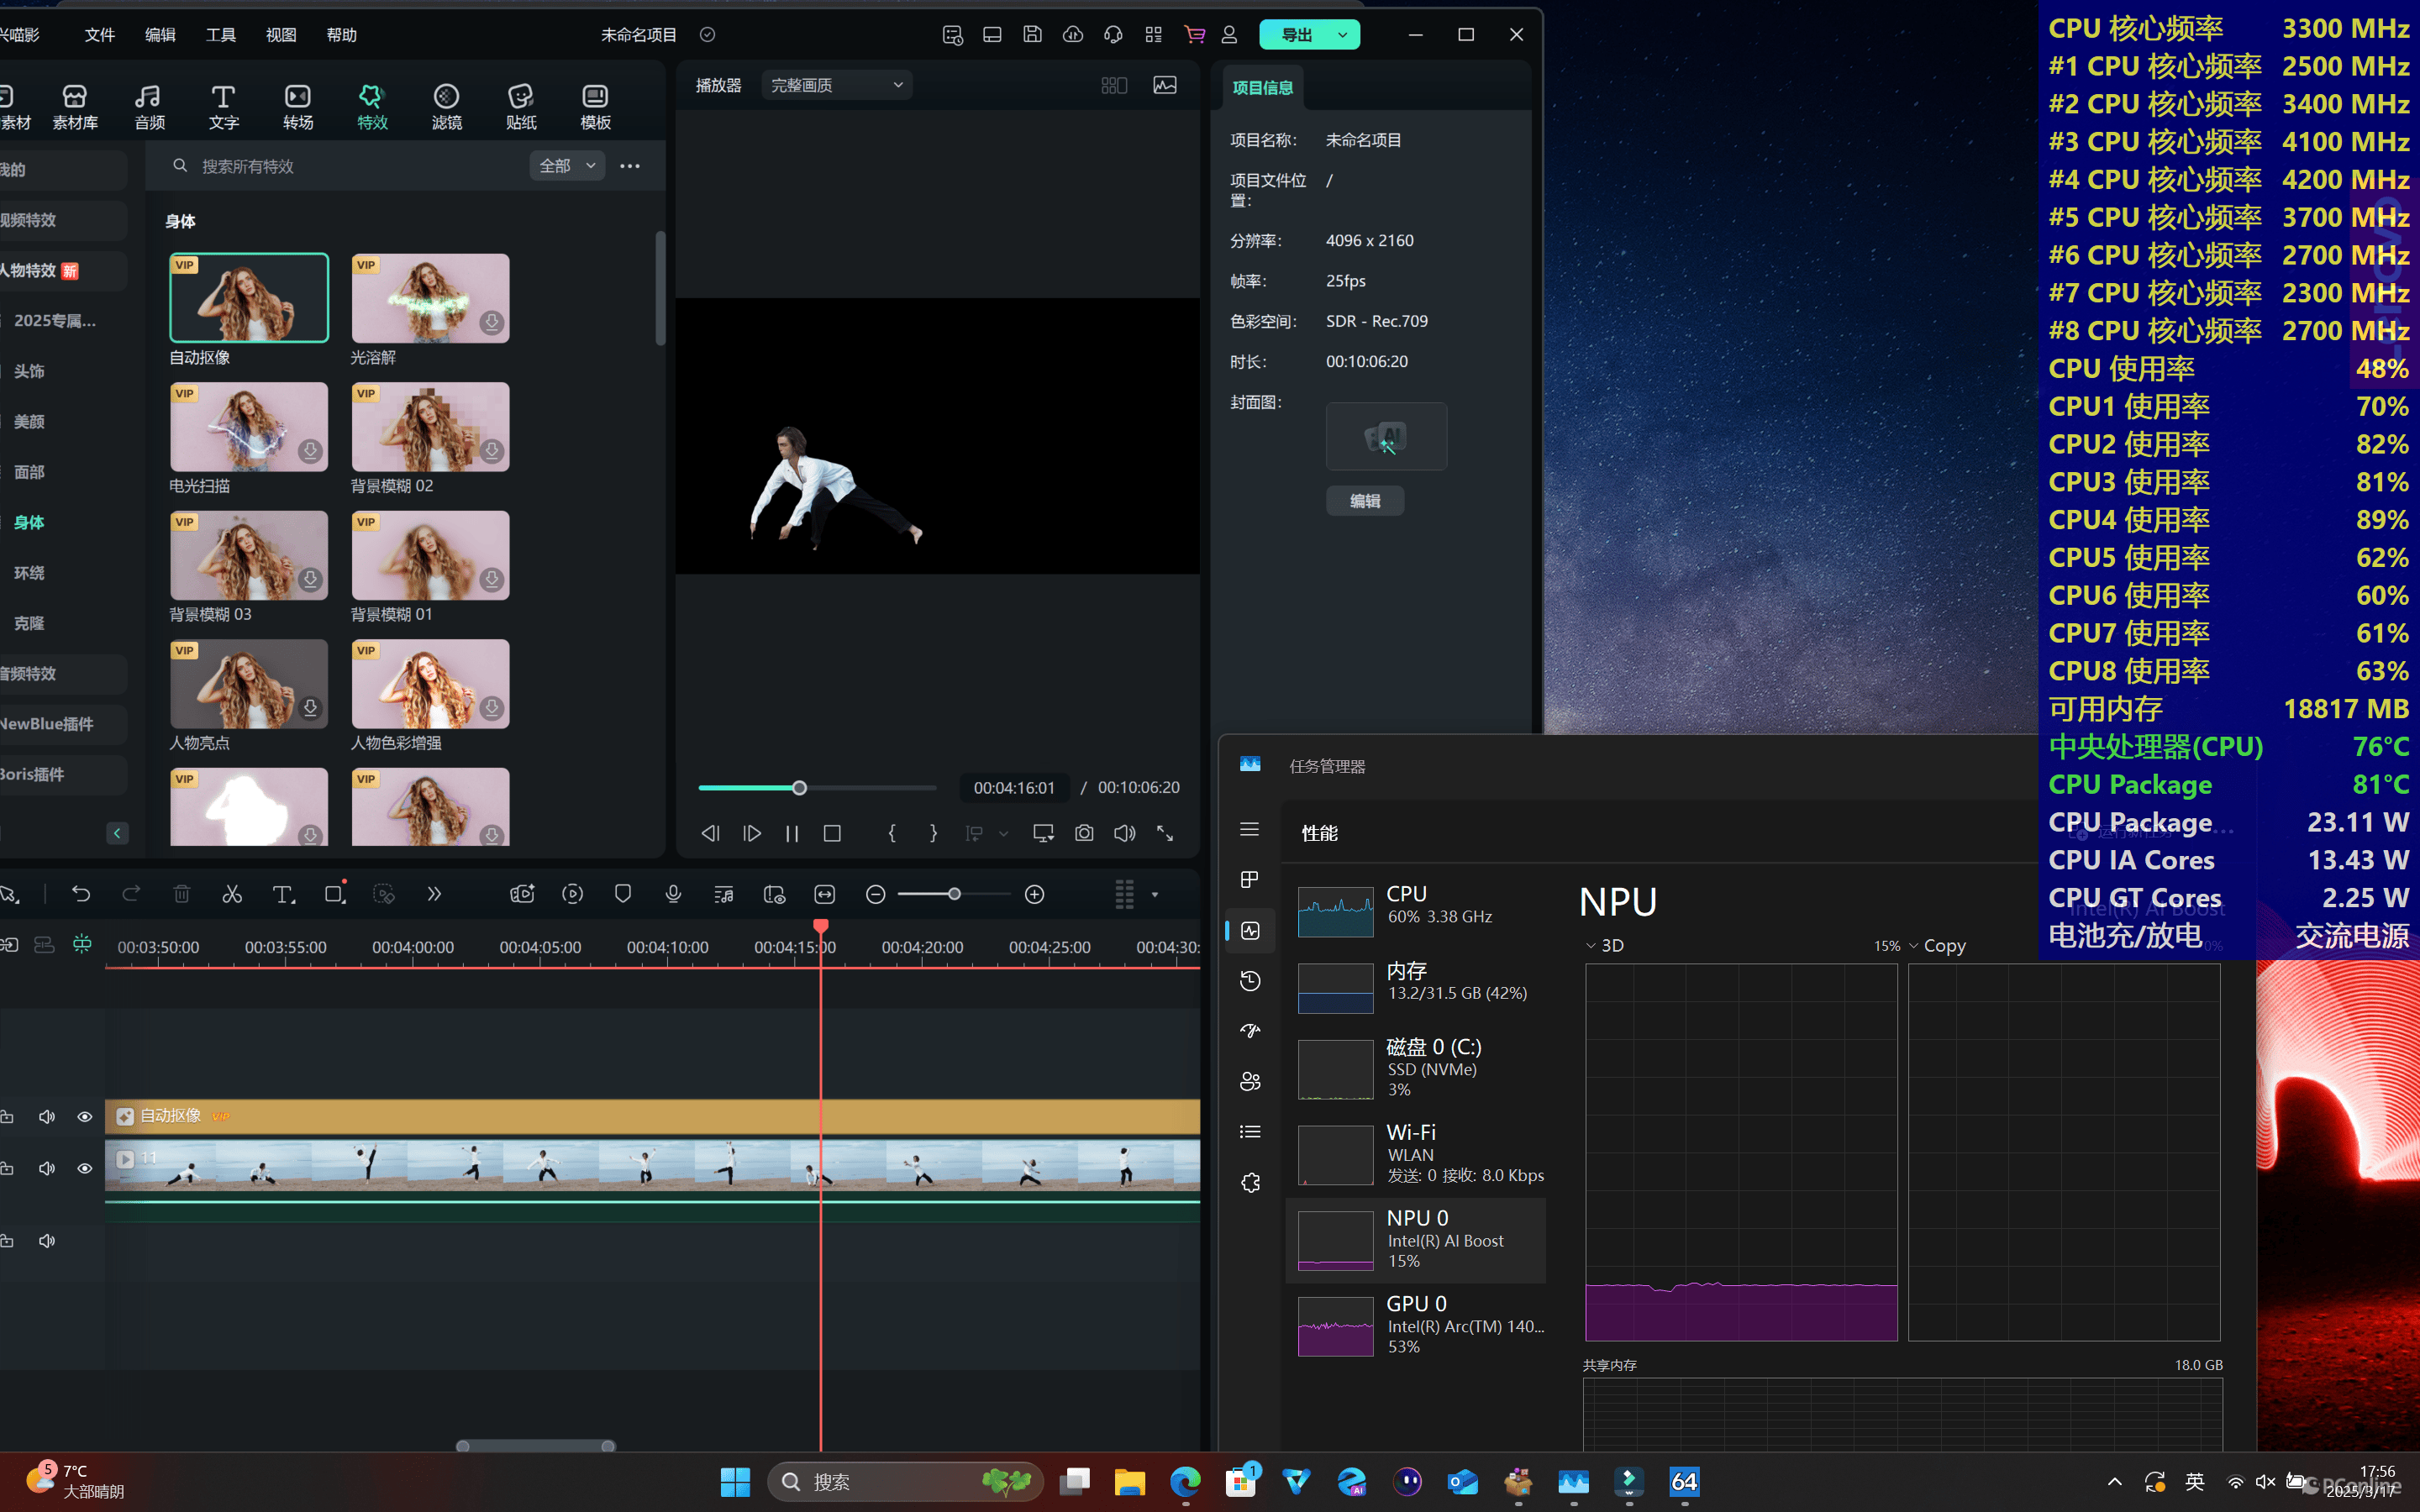
Task: Open the 完整画质 quality dropdown
Action: coord(836,85)
